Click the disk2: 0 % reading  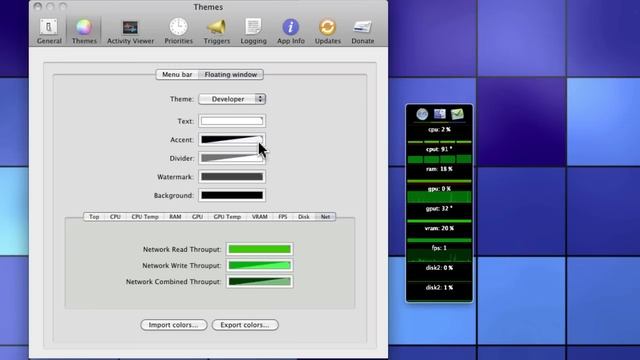tap(439, 268)
